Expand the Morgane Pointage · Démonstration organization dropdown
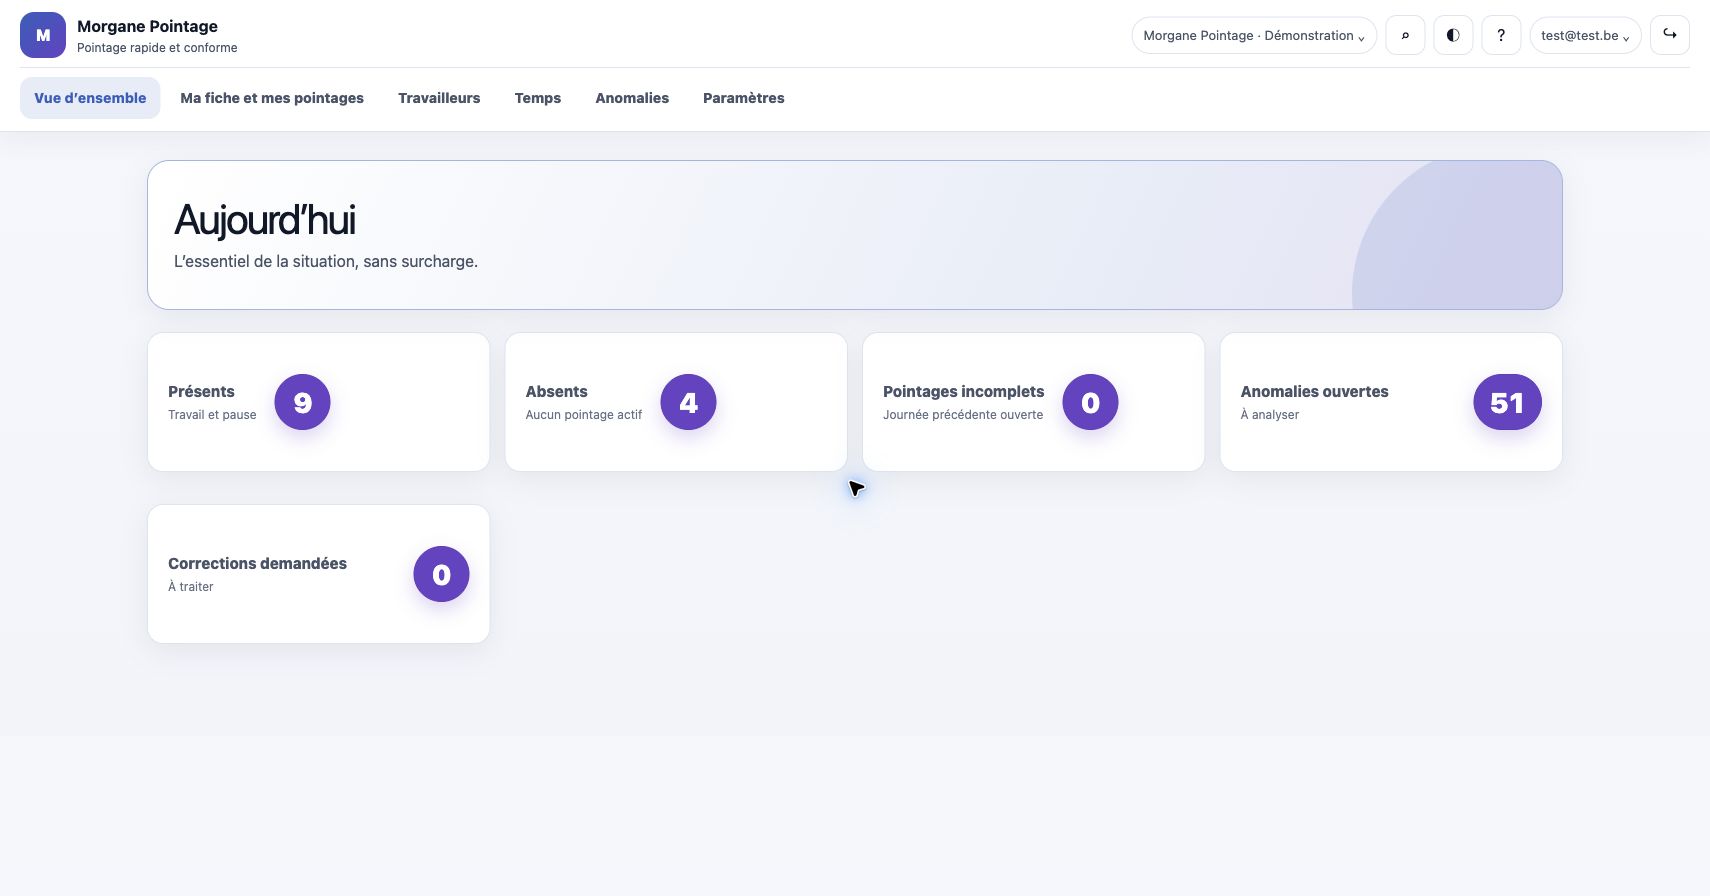Viewport: 1710px width, 896px height. click(x=1254, y=35)
